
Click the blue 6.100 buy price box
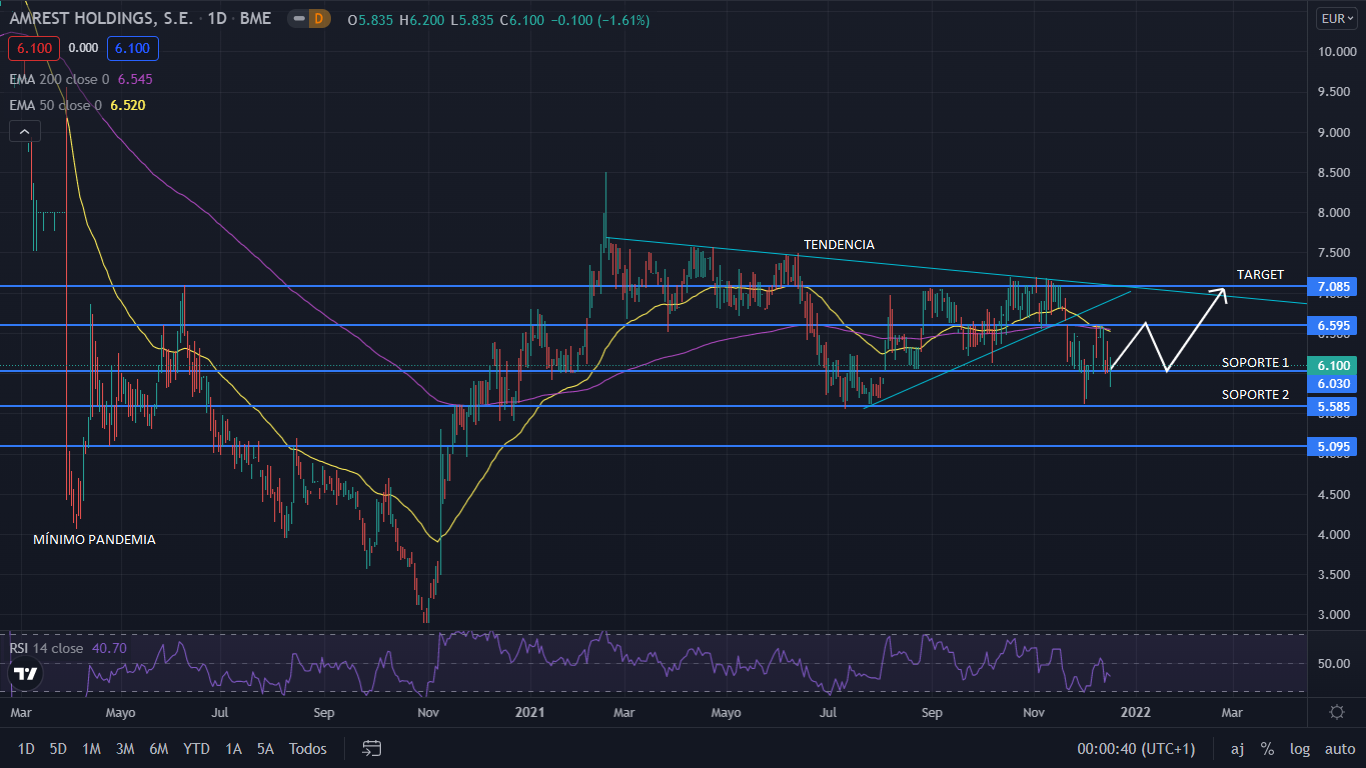(134, 47)
